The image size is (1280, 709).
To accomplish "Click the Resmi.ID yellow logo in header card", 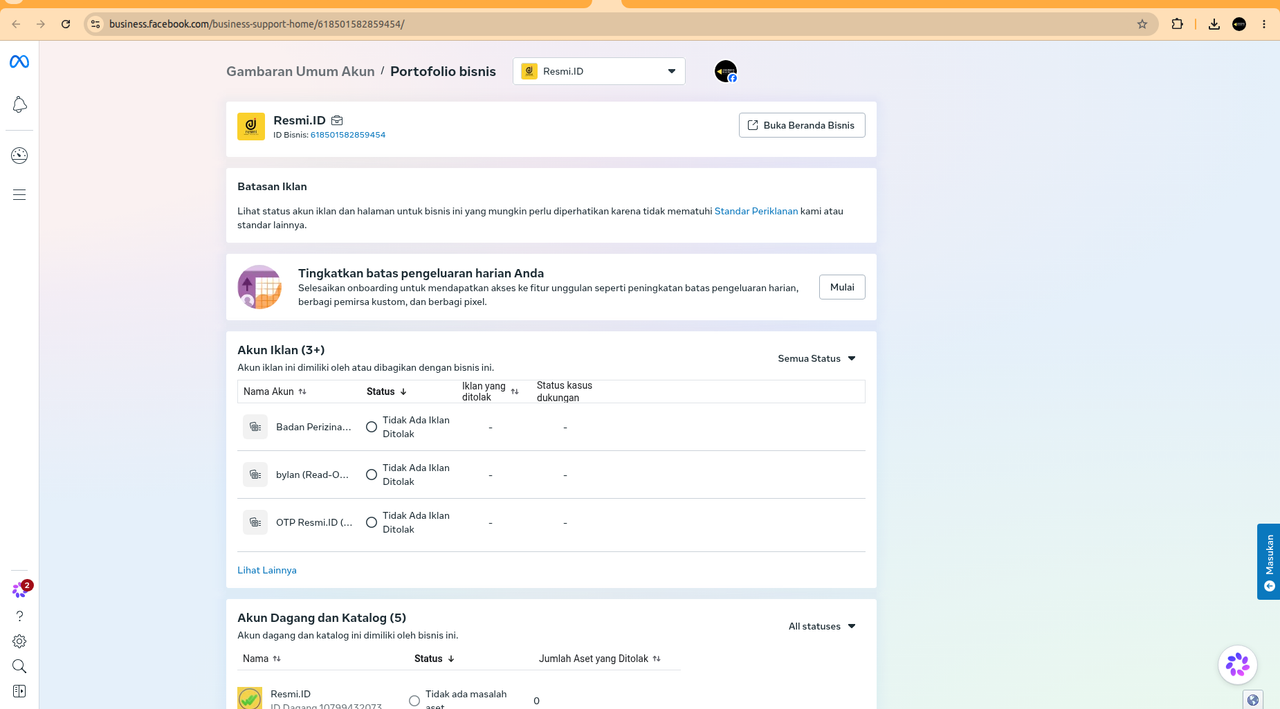I will click(251, 127).
